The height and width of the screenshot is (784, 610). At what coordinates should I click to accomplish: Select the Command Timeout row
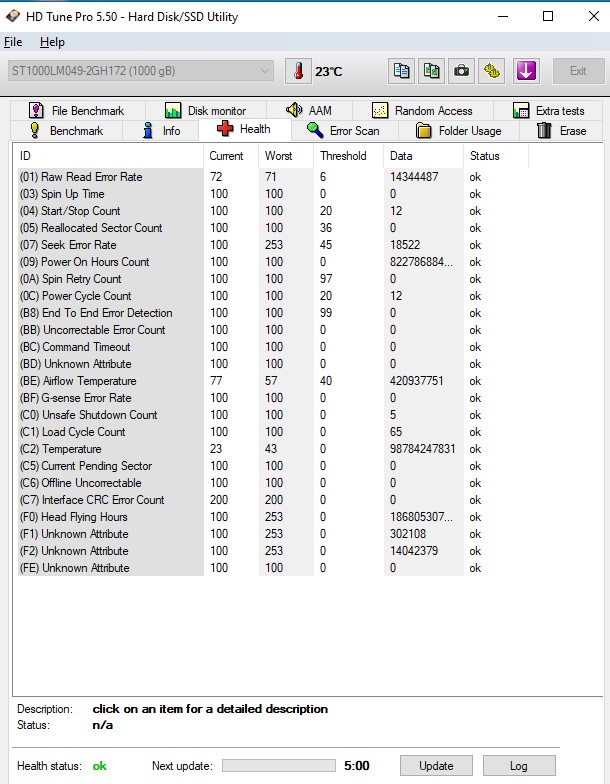273,346
